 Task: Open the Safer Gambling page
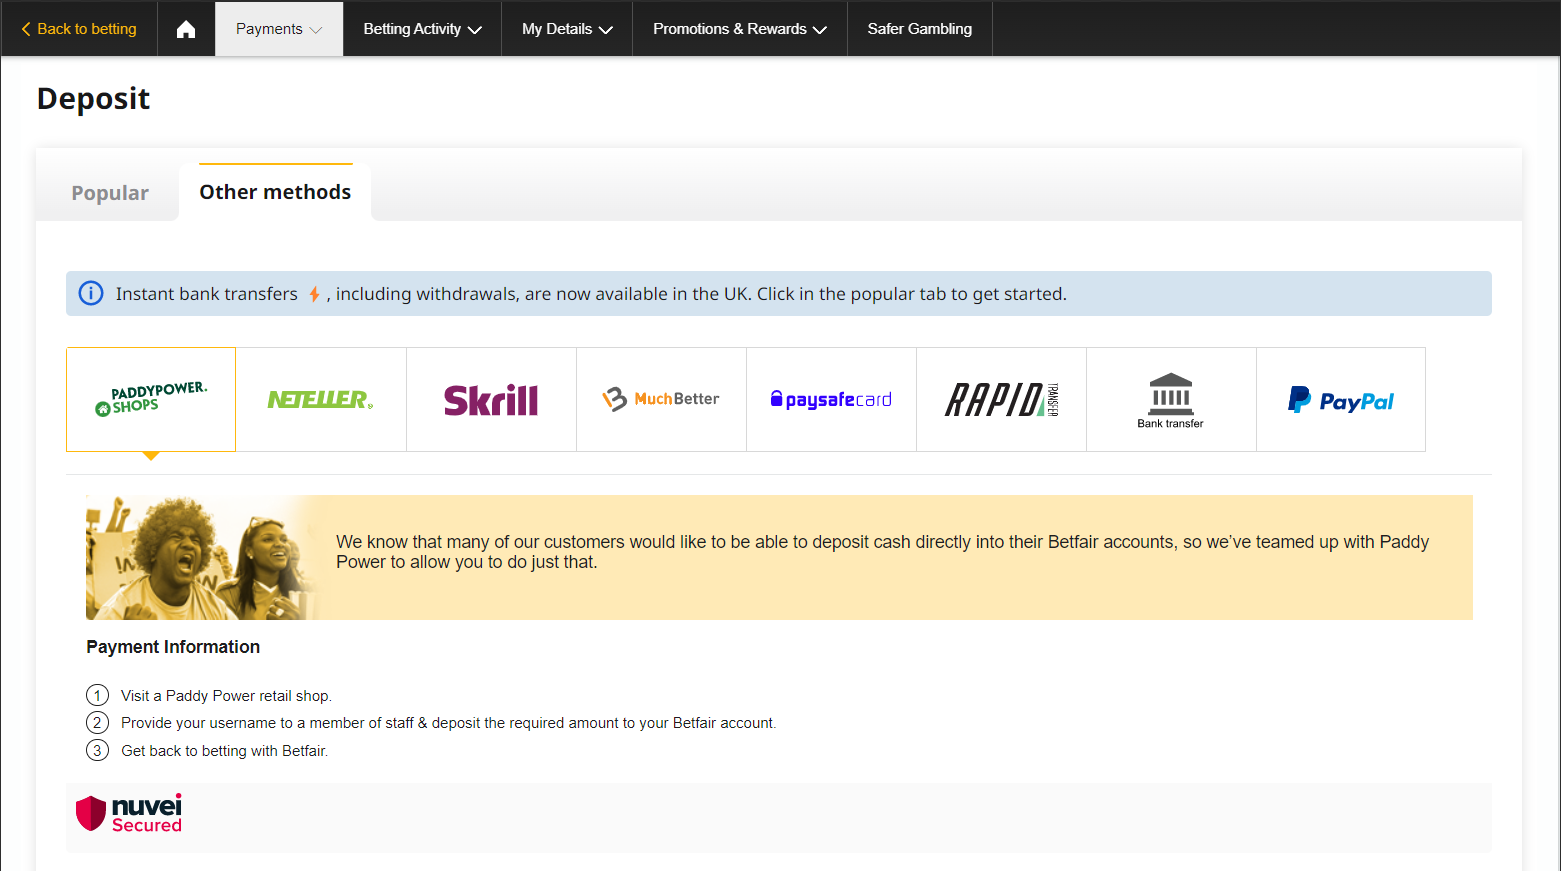click(920, 29)
